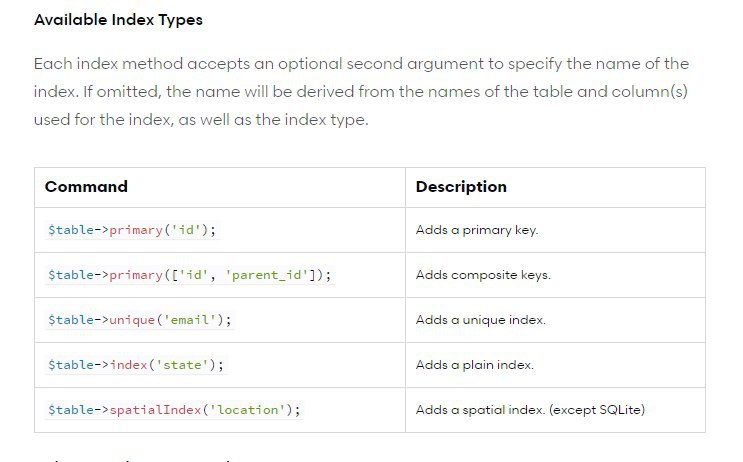Click the 'parent_id' string in the code
743x462 pixels.
point(267,275)
